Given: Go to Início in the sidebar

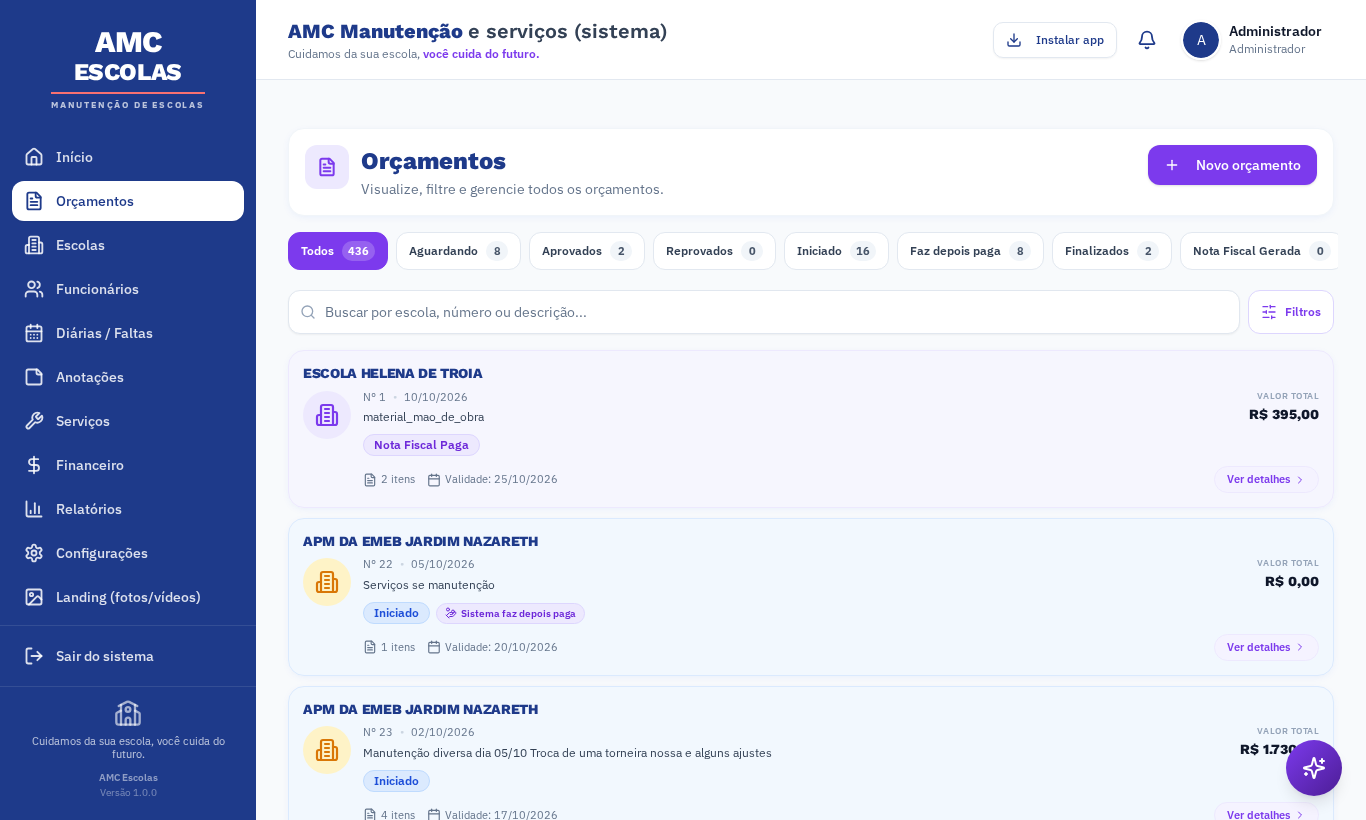Looking at the screenshot, I should click(x=128, y=157).
